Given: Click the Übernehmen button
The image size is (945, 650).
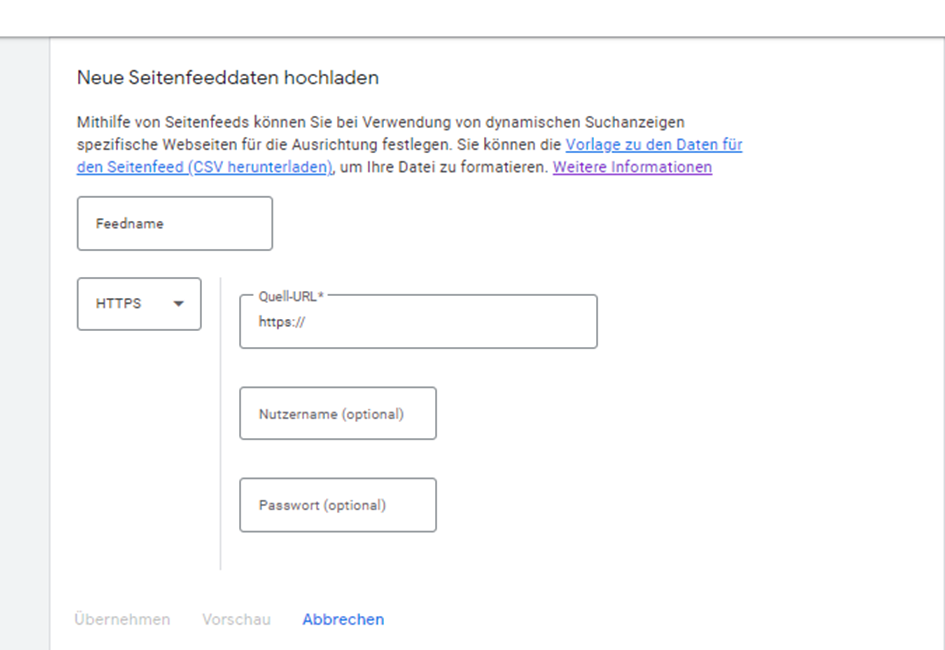Looking at the screenshot, I should click(x=122, y=619).
